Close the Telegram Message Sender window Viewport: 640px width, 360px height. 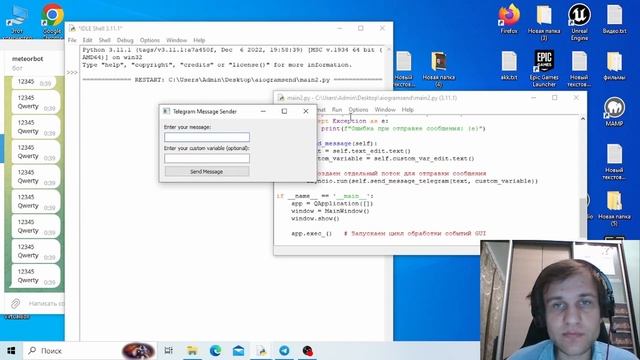click(306, 111)
